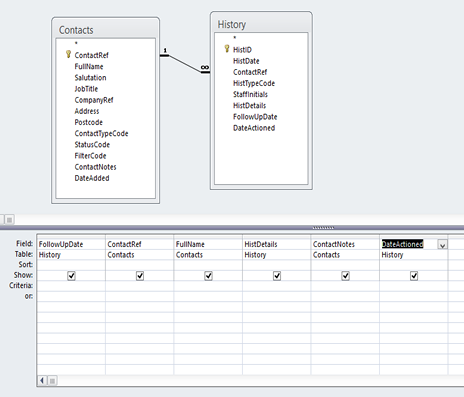Select DateActioned in the History field list
Image resolution: width=464 pixels, height=397 pixels.
click(254, 128)
